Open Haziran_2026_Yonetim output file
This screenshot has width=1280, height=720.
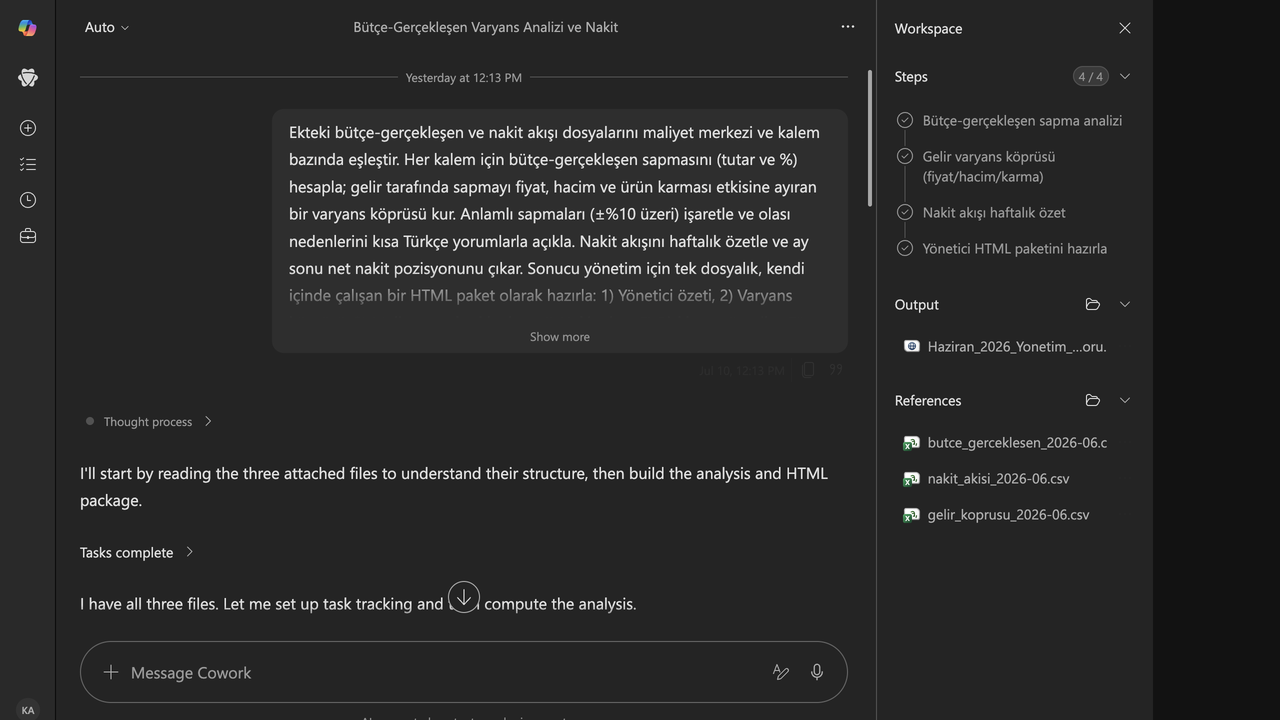coord(1017,346)
